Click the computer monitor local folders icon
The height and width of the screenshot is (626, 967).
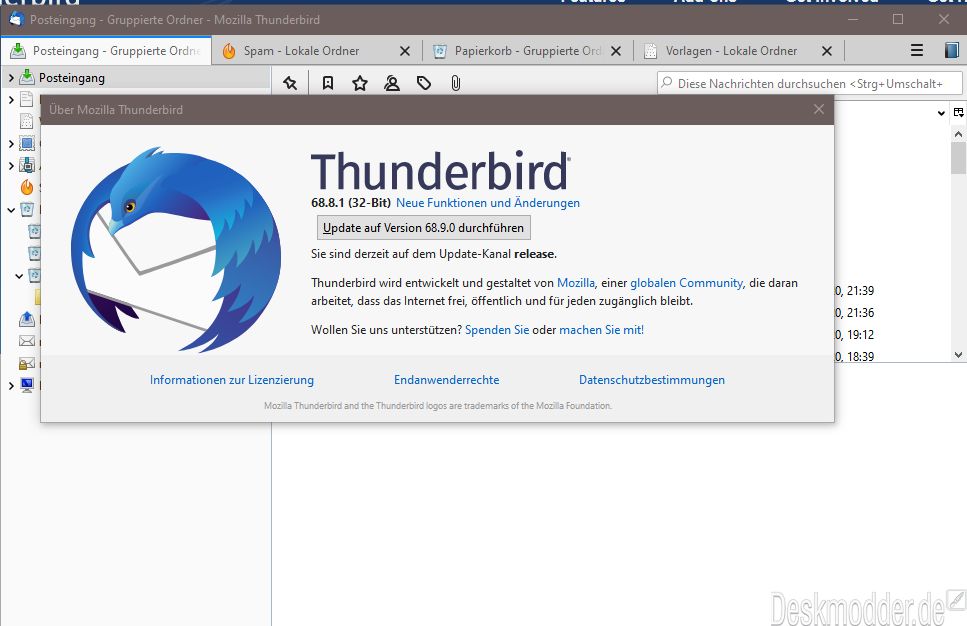point(27,385)
